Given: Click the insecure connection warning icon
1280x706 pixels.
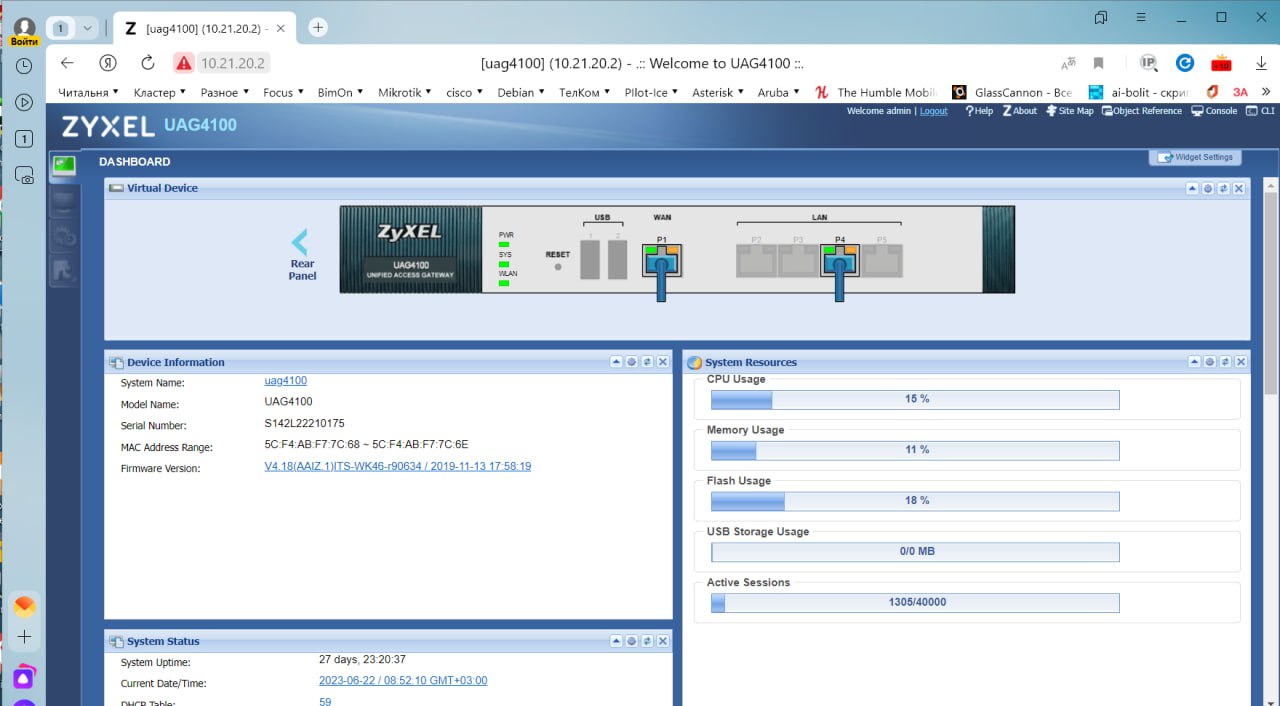Looking at the screenshot, I should point(183,63).
